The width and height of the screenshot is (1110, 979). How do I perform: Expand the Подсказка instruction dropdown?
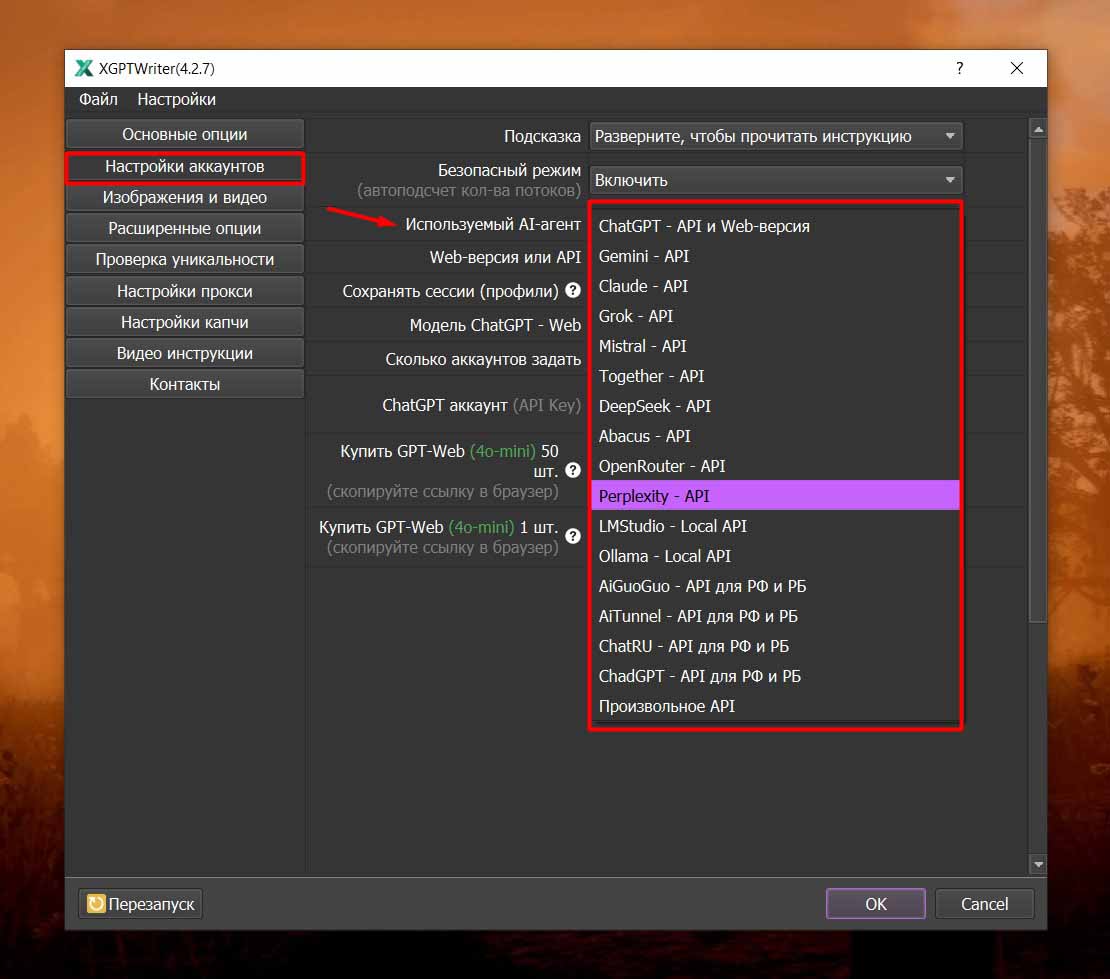click(775, 136)
